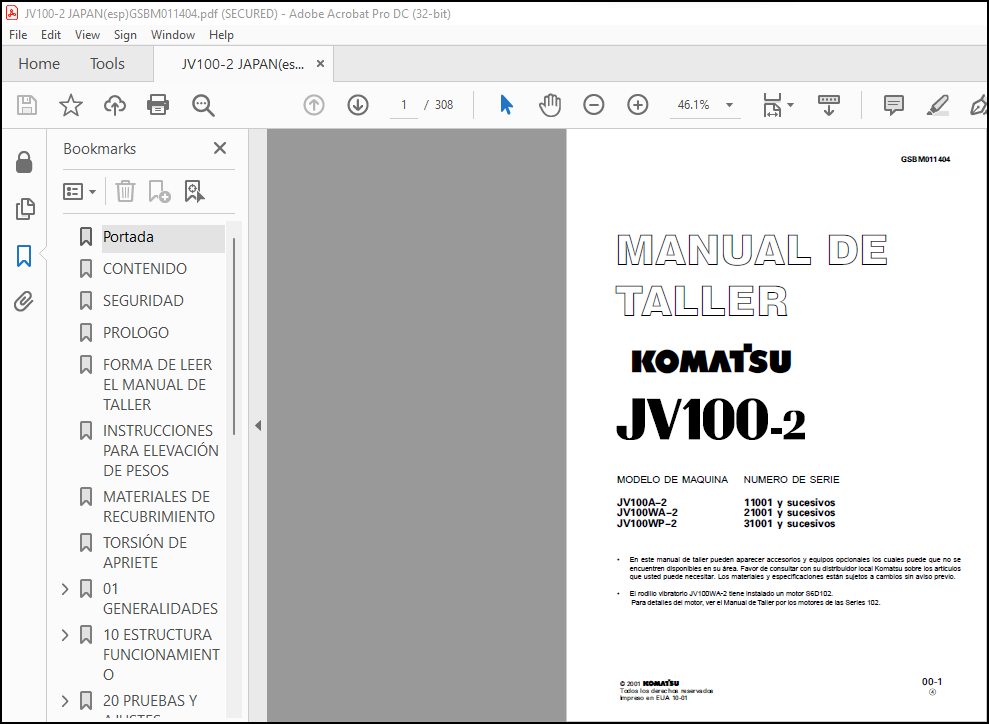Add document to starred favorites

71,105
